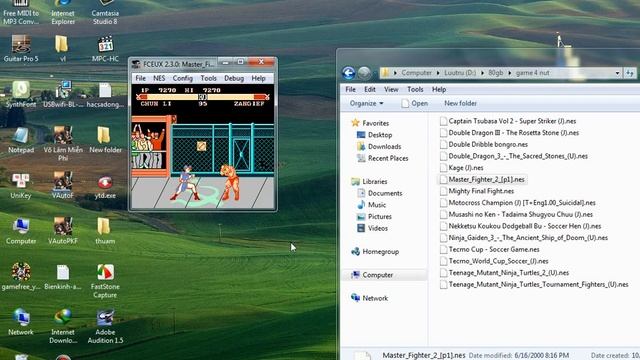This screenshot has height=360, width=640.
Task: Click the Explorer address bar refresh icon
Action: click(x=630, y=73)
